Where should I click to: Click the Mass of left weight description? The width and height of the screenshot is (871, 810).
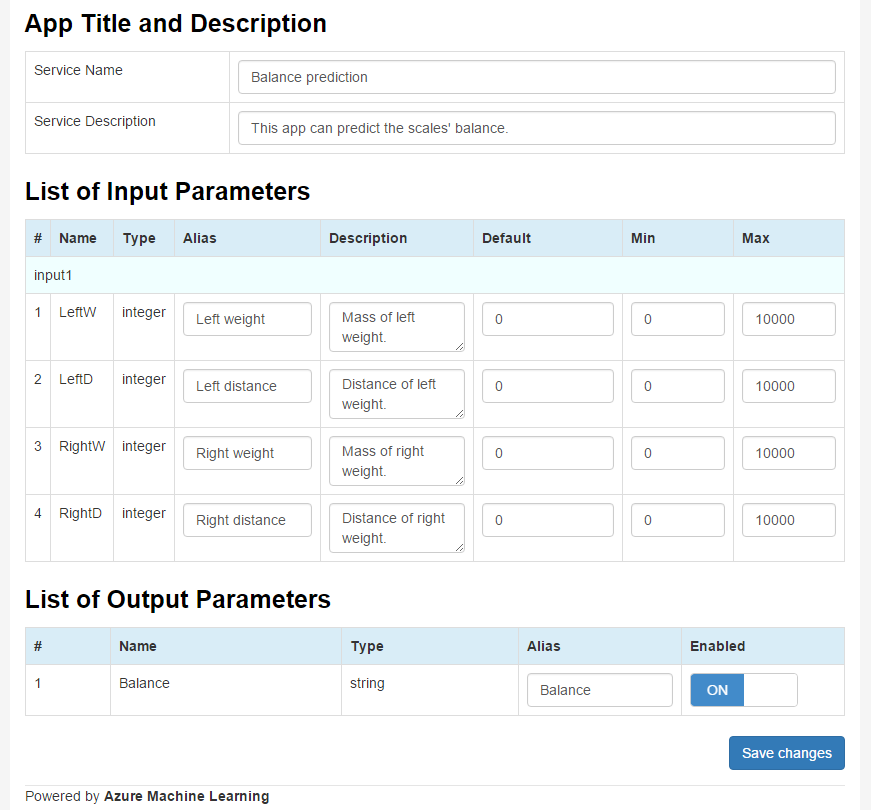click(397, 327)
